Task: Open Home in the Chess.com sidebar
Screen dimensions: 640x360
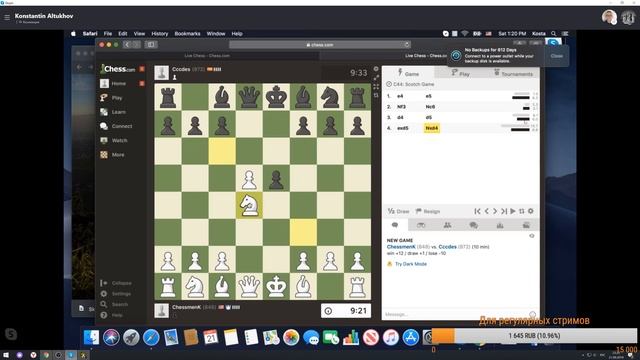Action: point(118,83)
